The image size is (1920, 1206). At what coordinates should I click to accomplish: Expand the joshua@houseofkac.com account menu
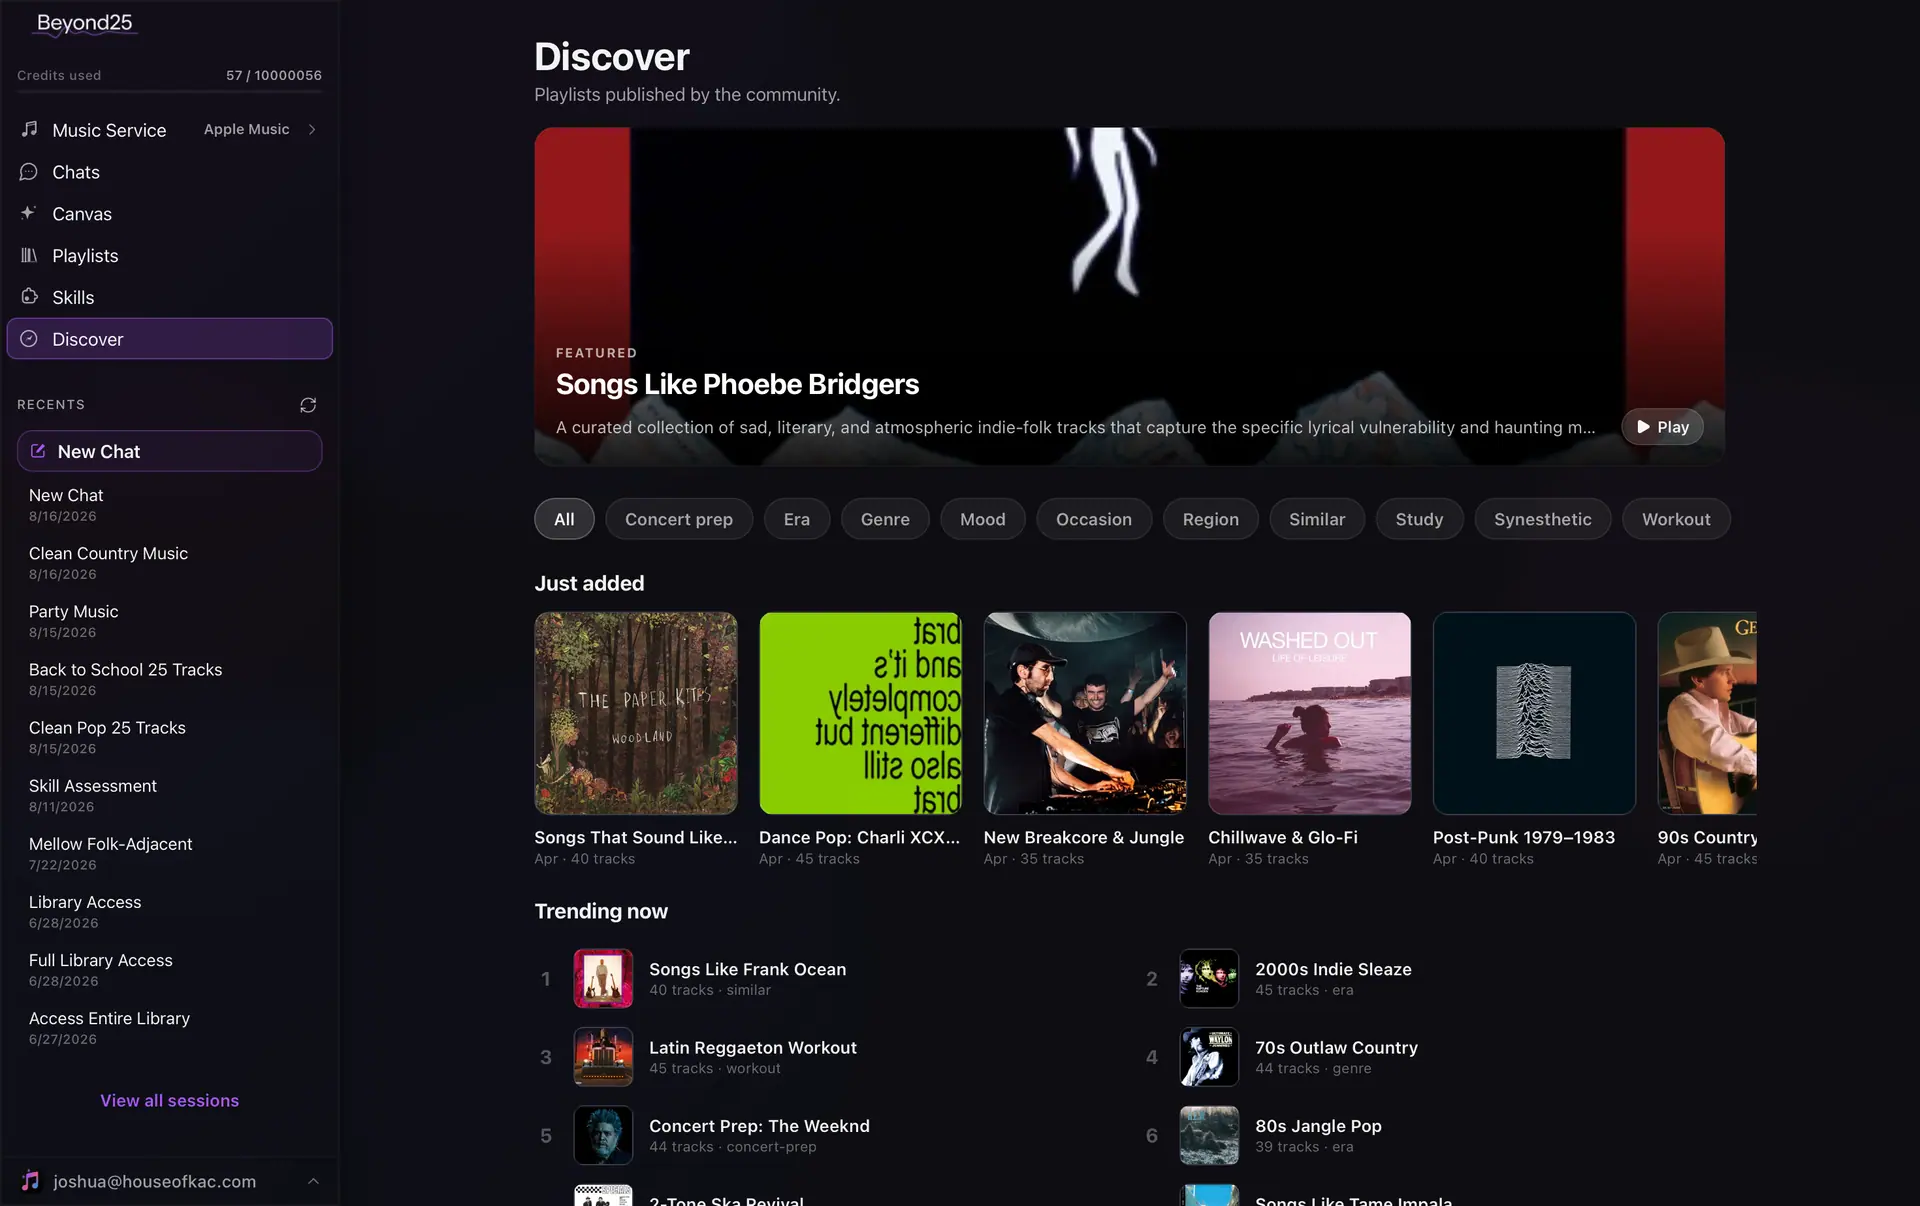(x=313, y=1181)
